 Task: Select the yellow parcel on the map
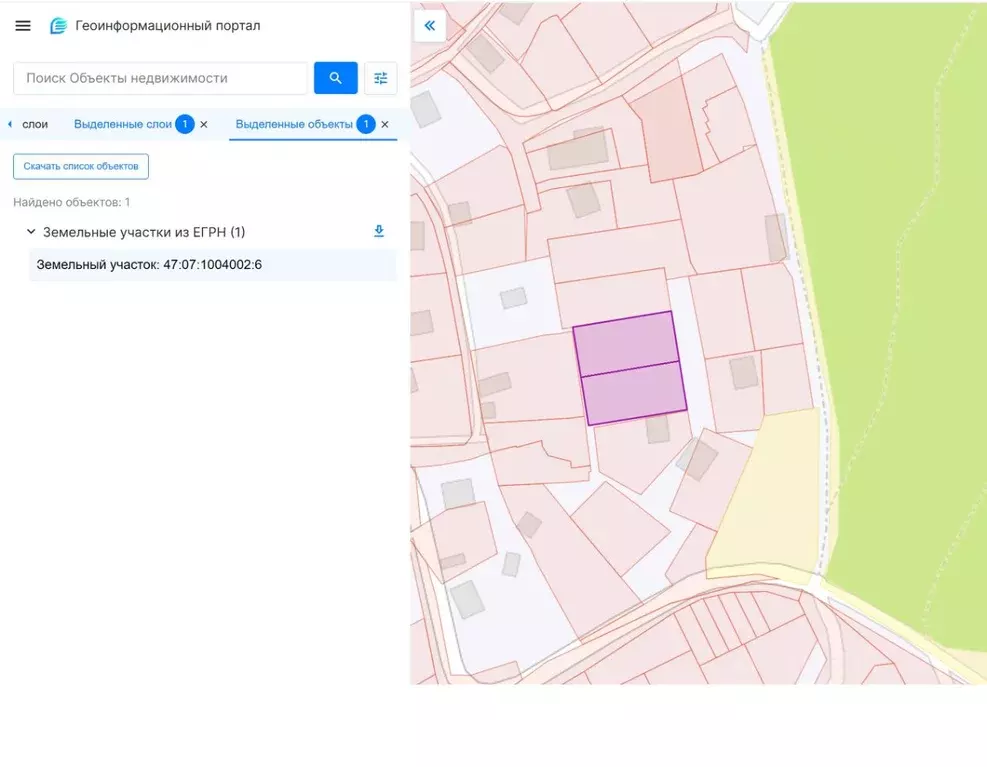click(765, 500)
